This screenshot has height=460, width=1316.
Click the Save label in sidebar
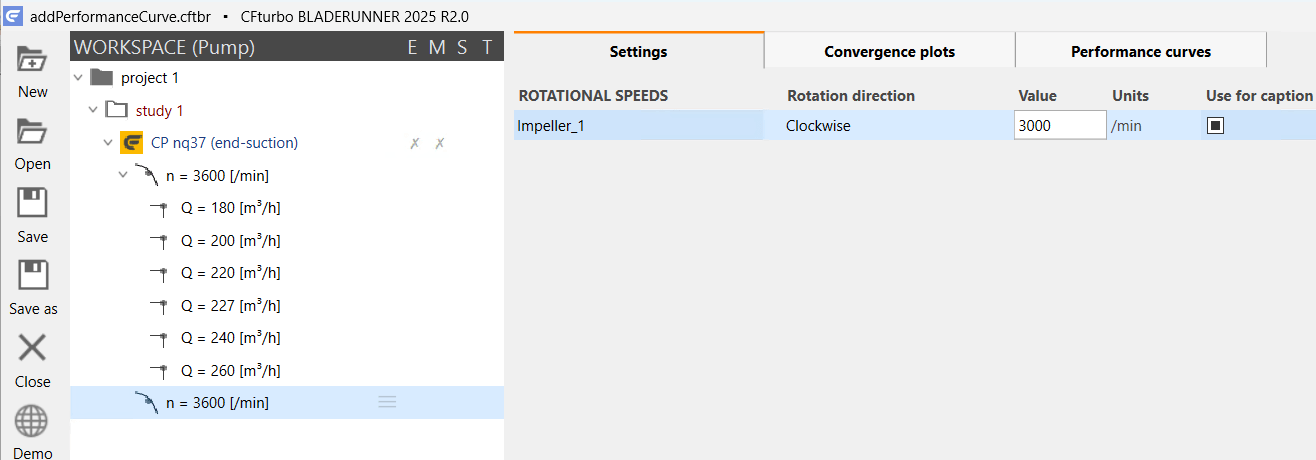pos(33,237)
